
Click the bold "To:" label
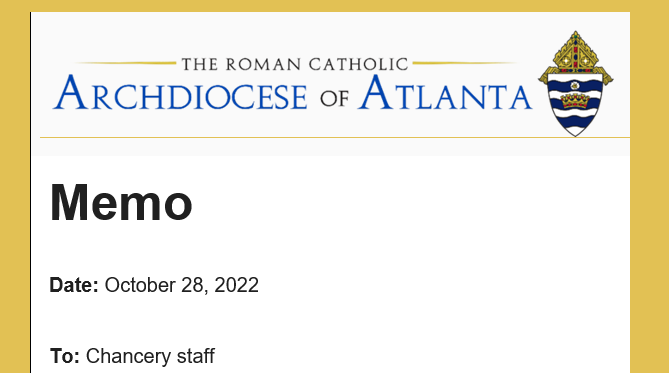[x=64, y=356]
